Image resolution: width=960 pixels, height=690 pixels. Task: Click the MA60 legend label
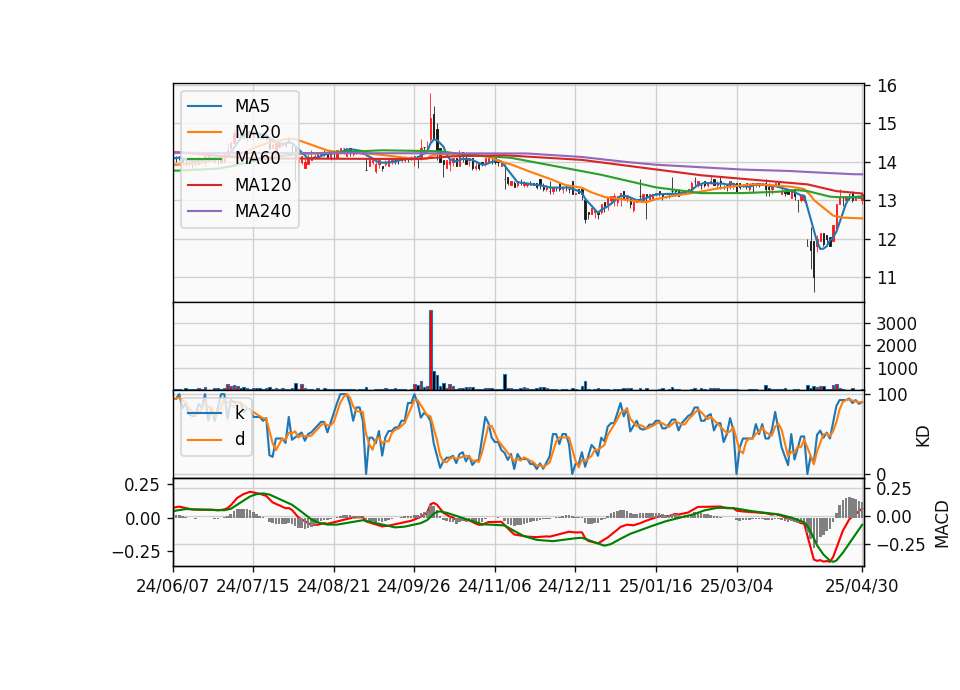pyautogui.click(x=258, y=158)
